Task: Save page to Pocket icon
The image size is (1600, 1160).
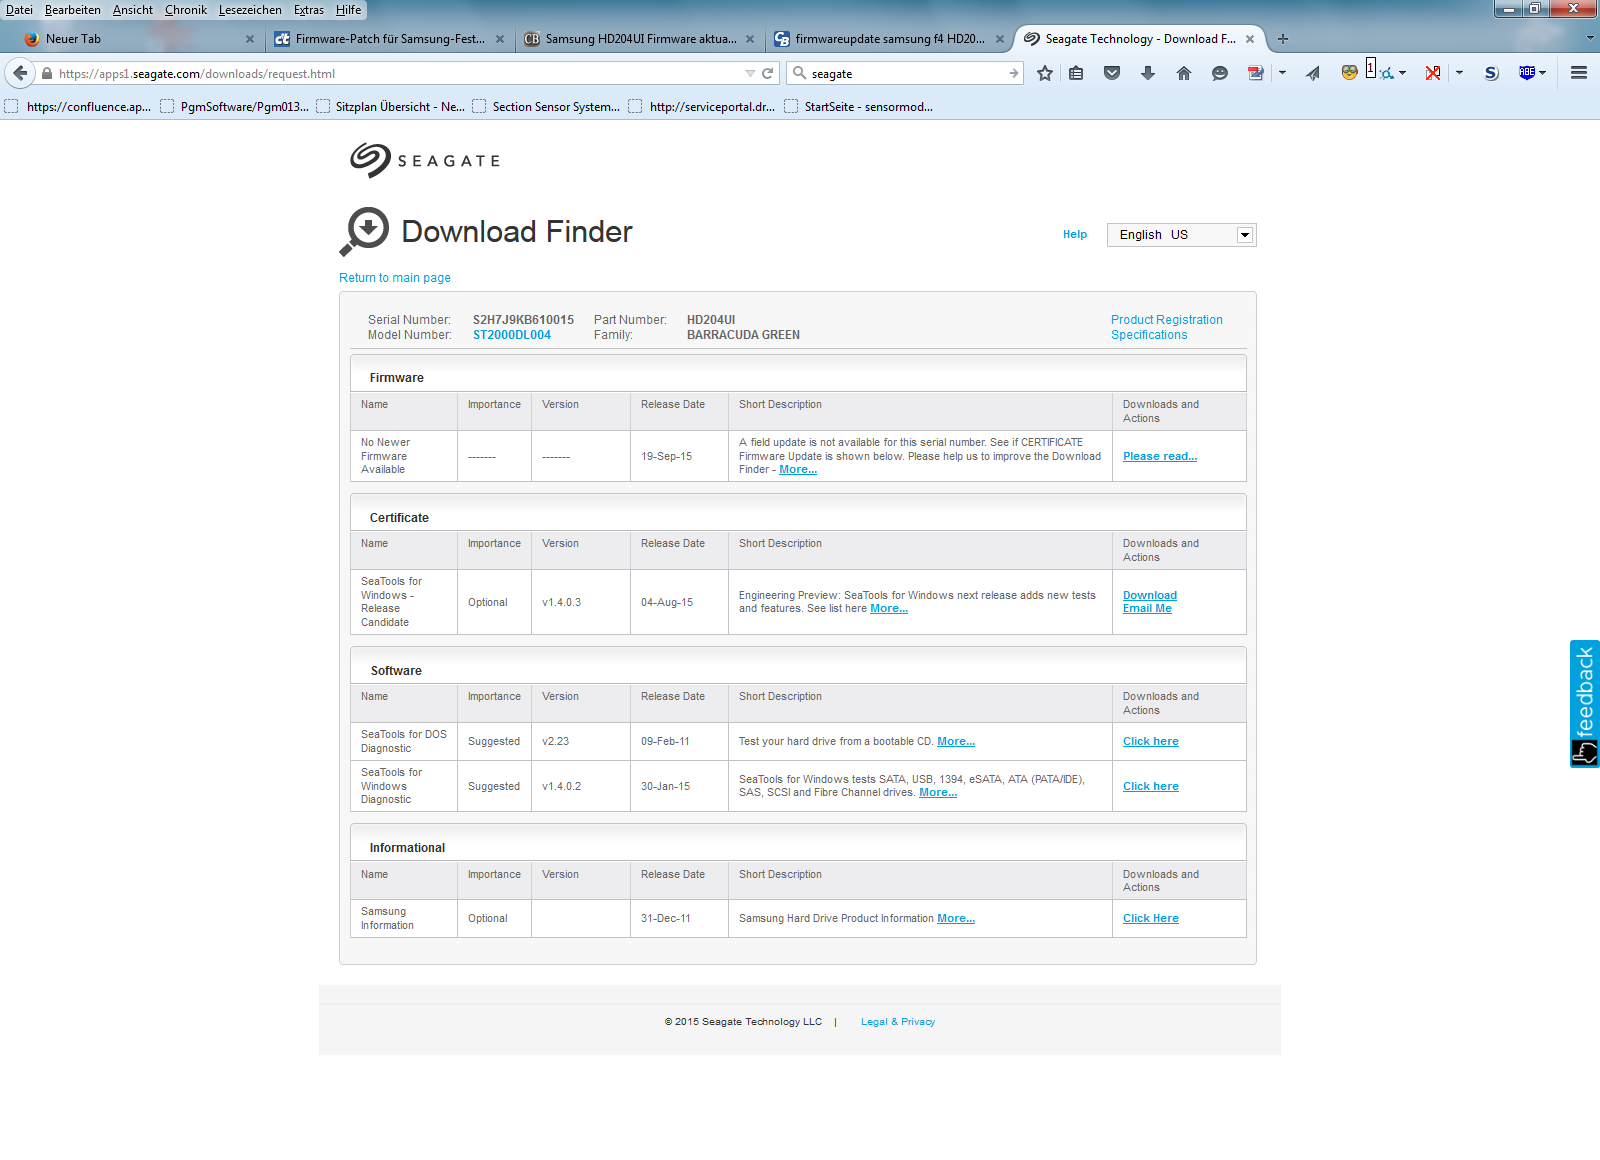Action: 1112,73
